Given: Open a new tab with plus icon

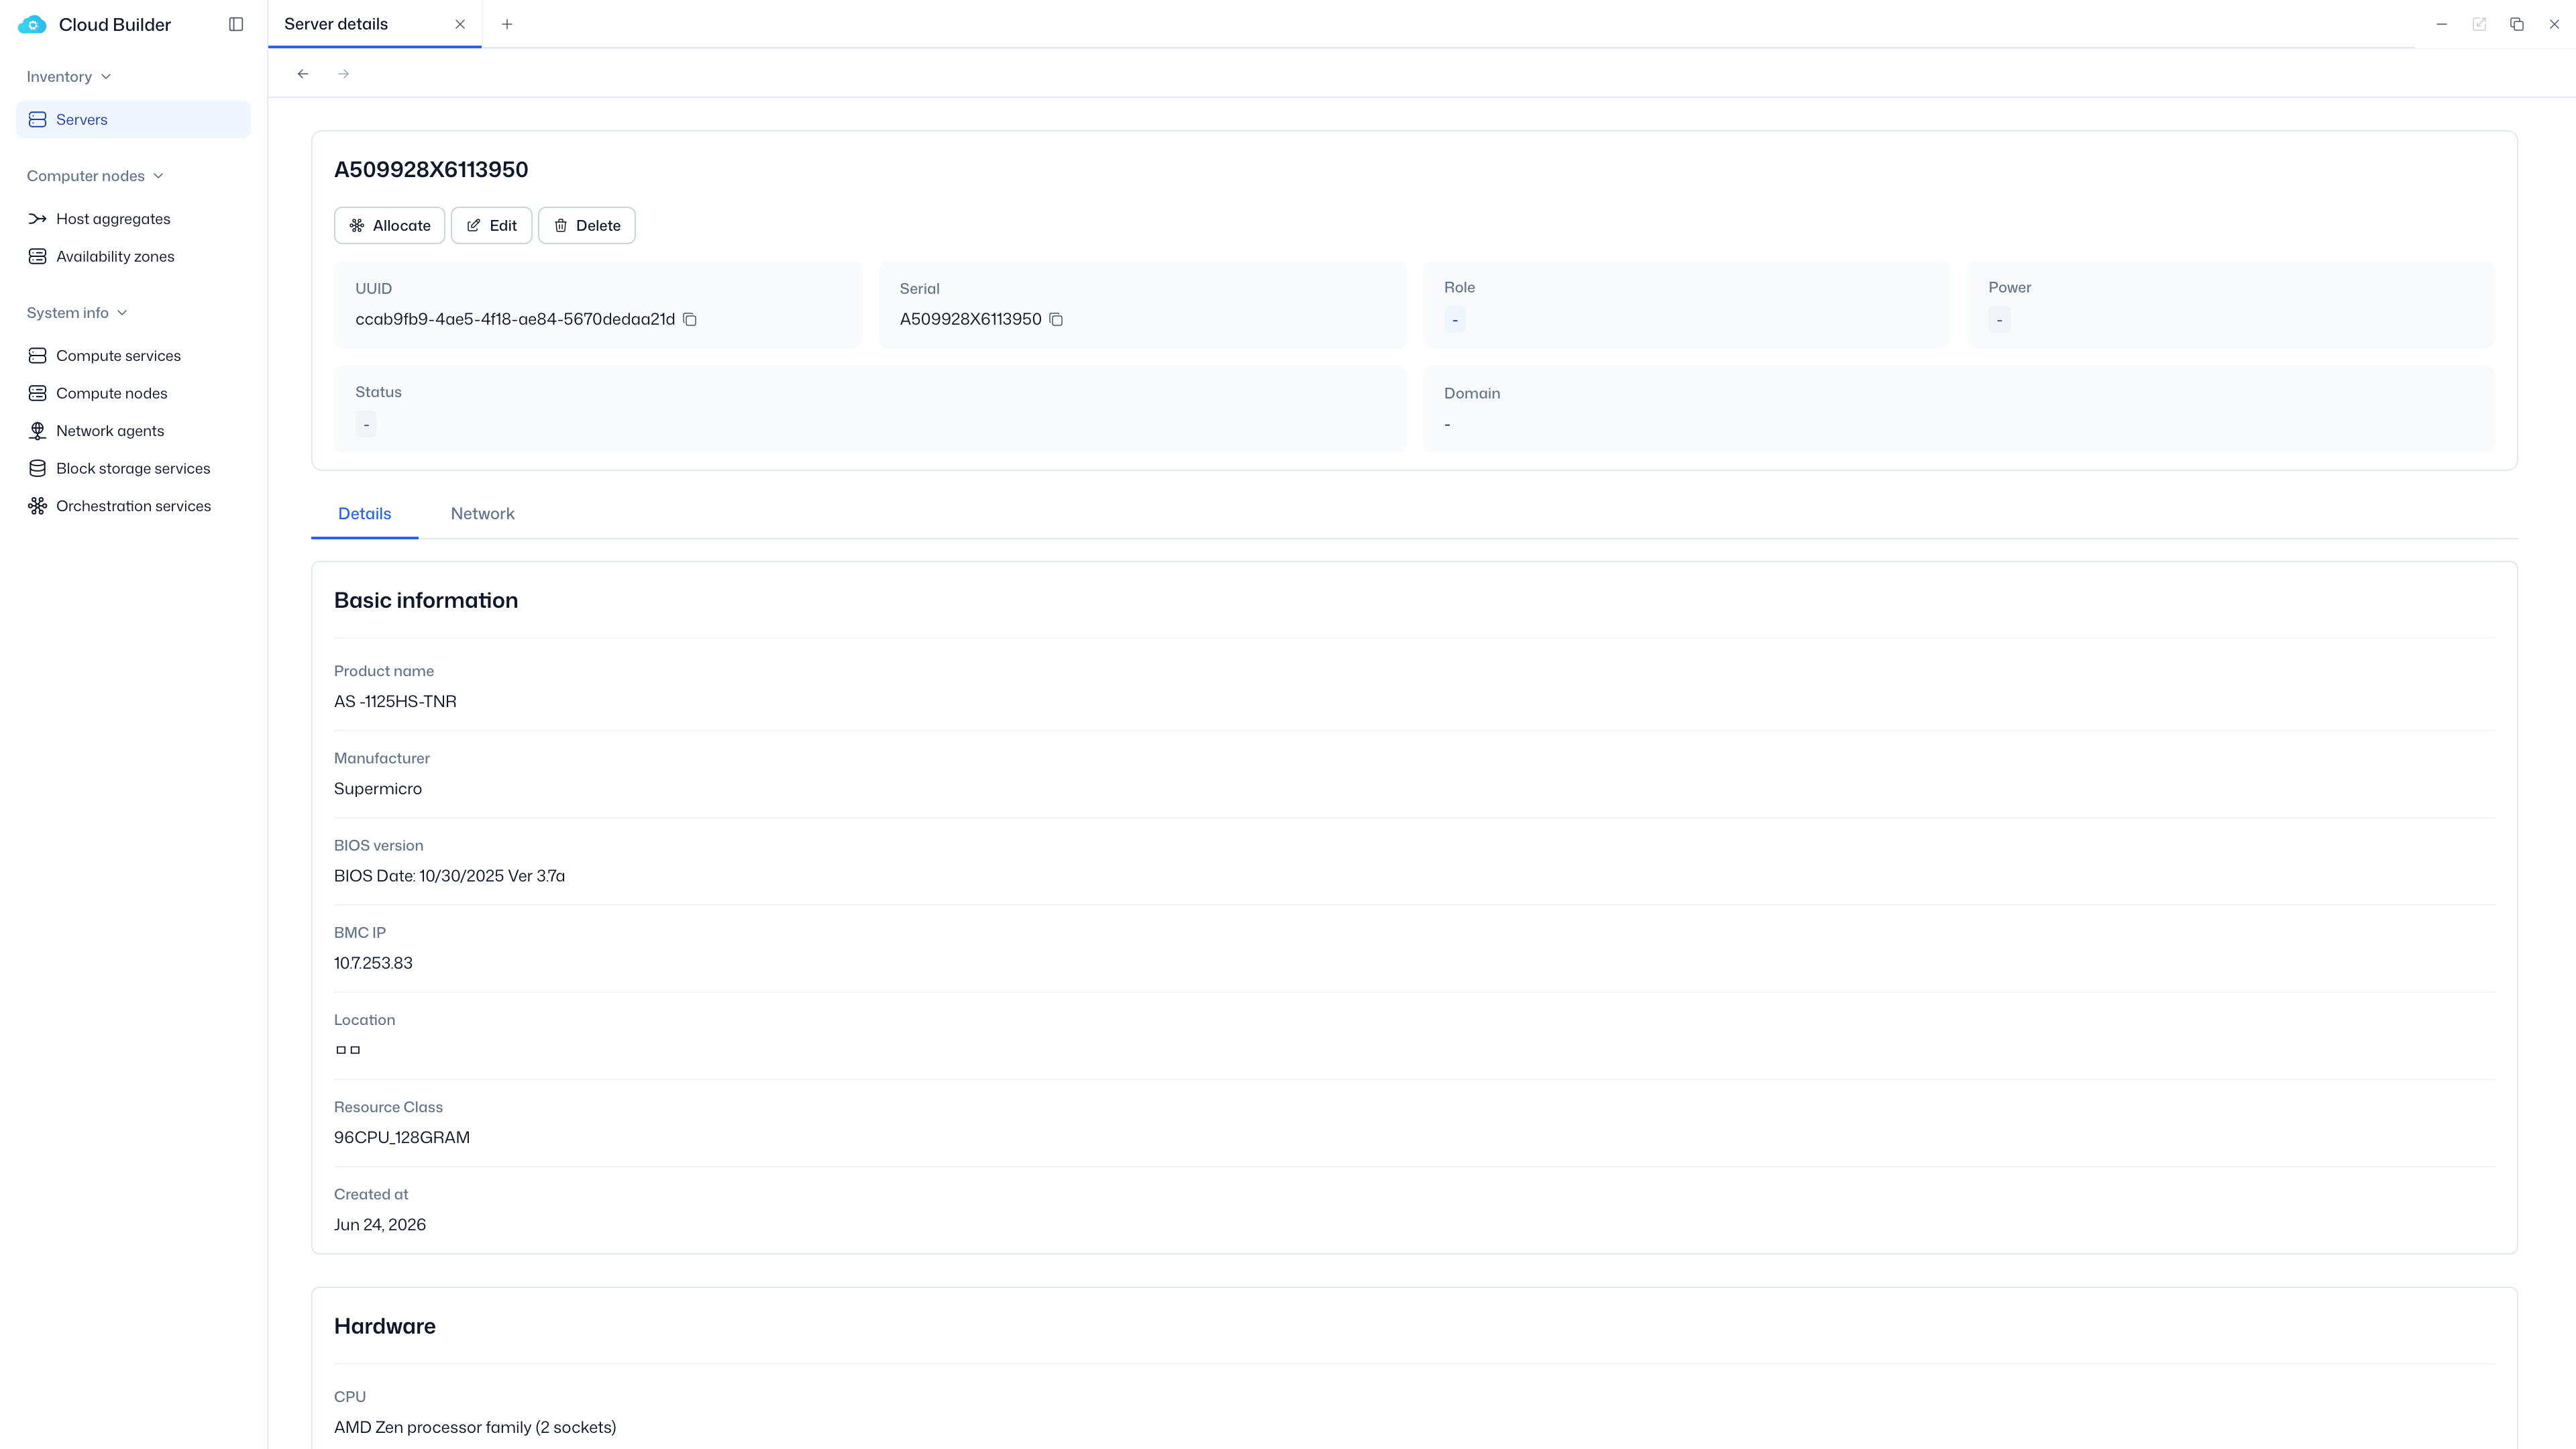Looking at the screenshot, I should [507, 24].
